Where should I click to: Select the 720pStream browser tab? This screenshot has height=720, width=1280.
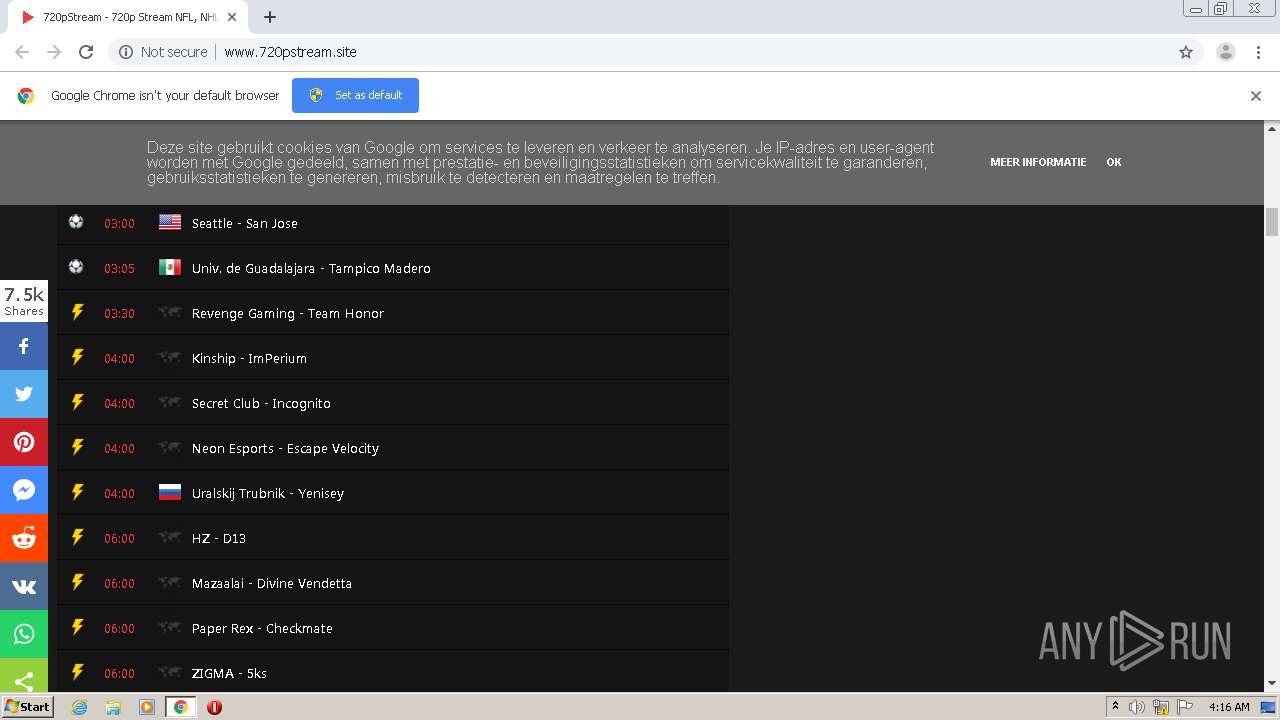pyautogui.click(x=128, y=17)
